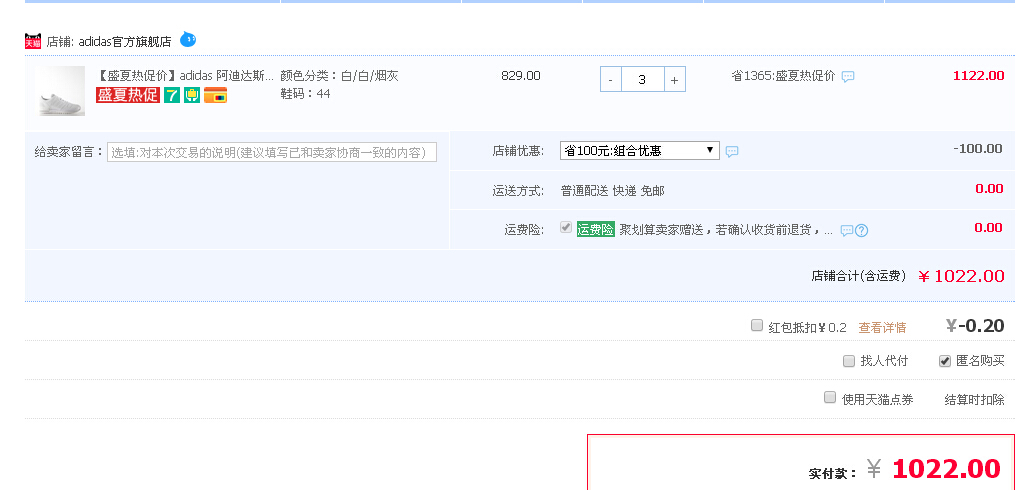
Task: Open the 查看详情 link
Action: point(882,328)
